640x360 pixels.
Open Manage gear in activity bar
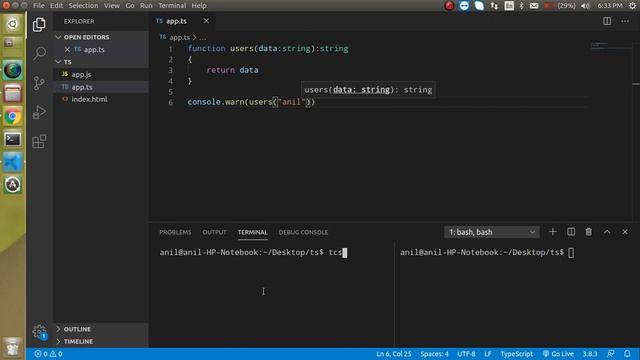[39, 331]
